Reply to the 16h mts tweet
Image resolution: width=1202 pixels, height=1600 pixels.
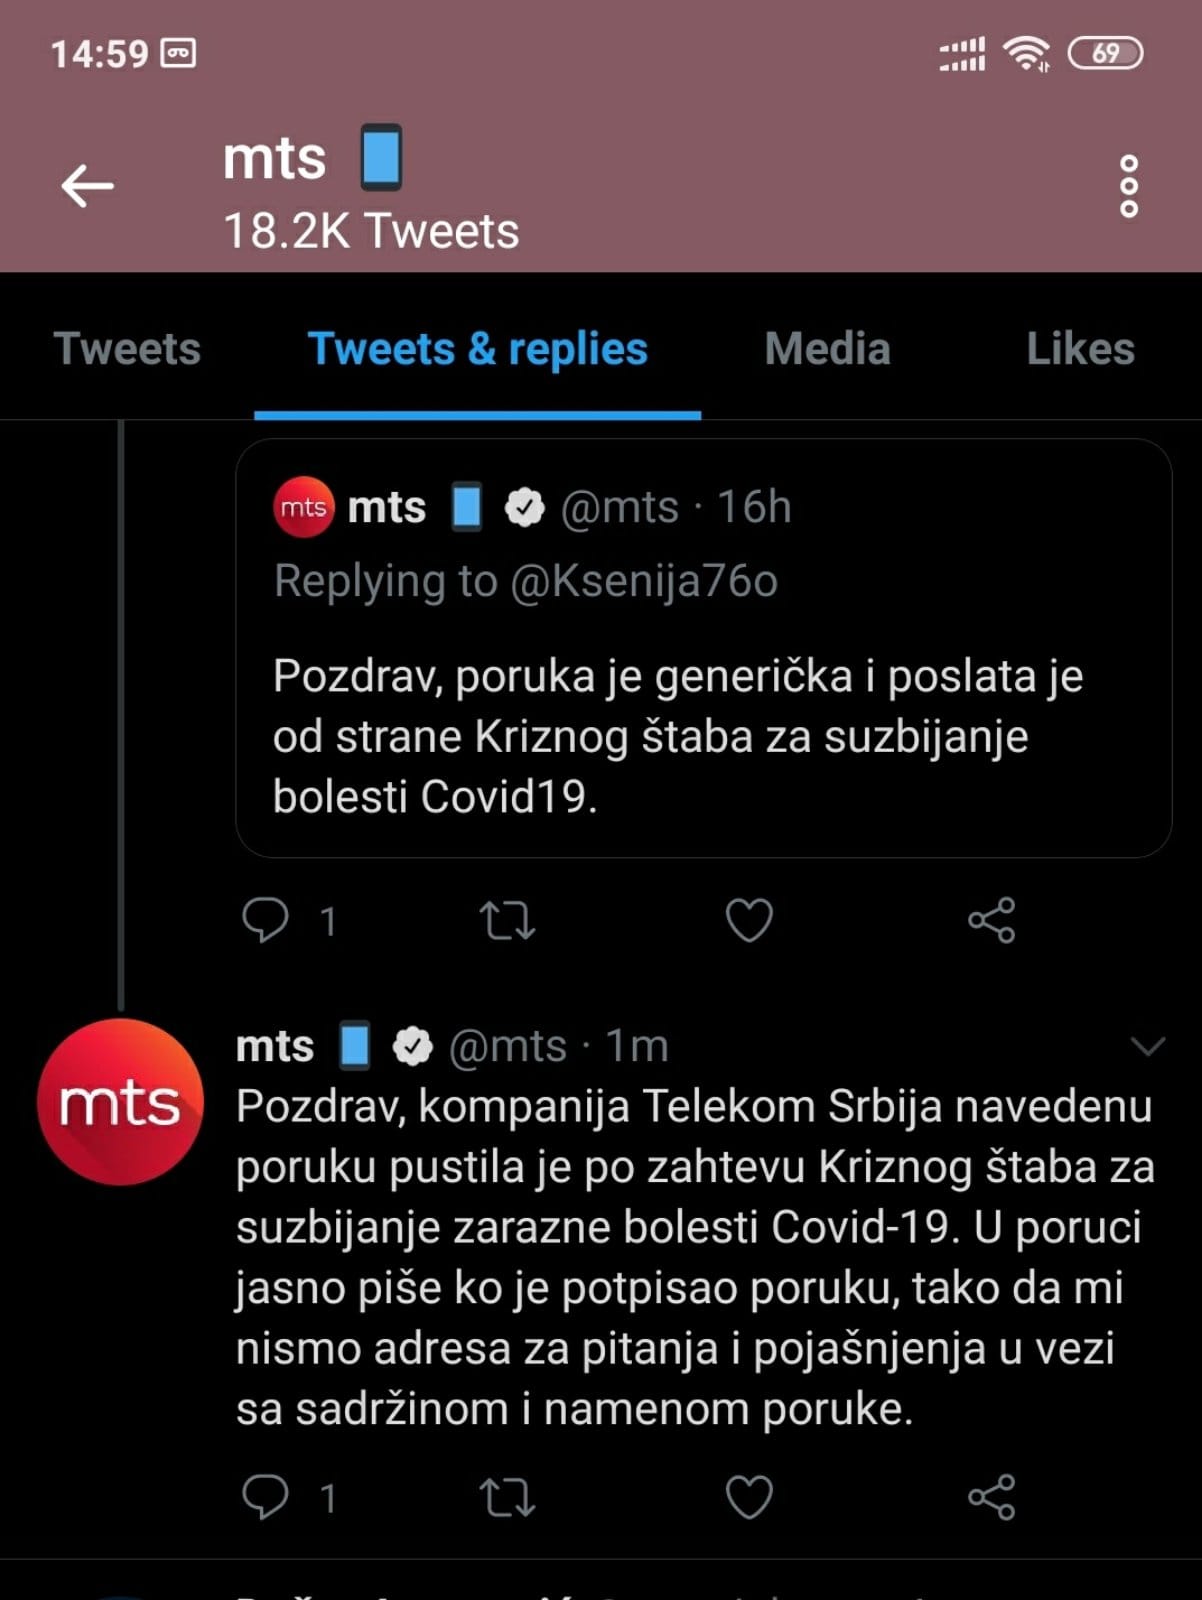point(266,920)
